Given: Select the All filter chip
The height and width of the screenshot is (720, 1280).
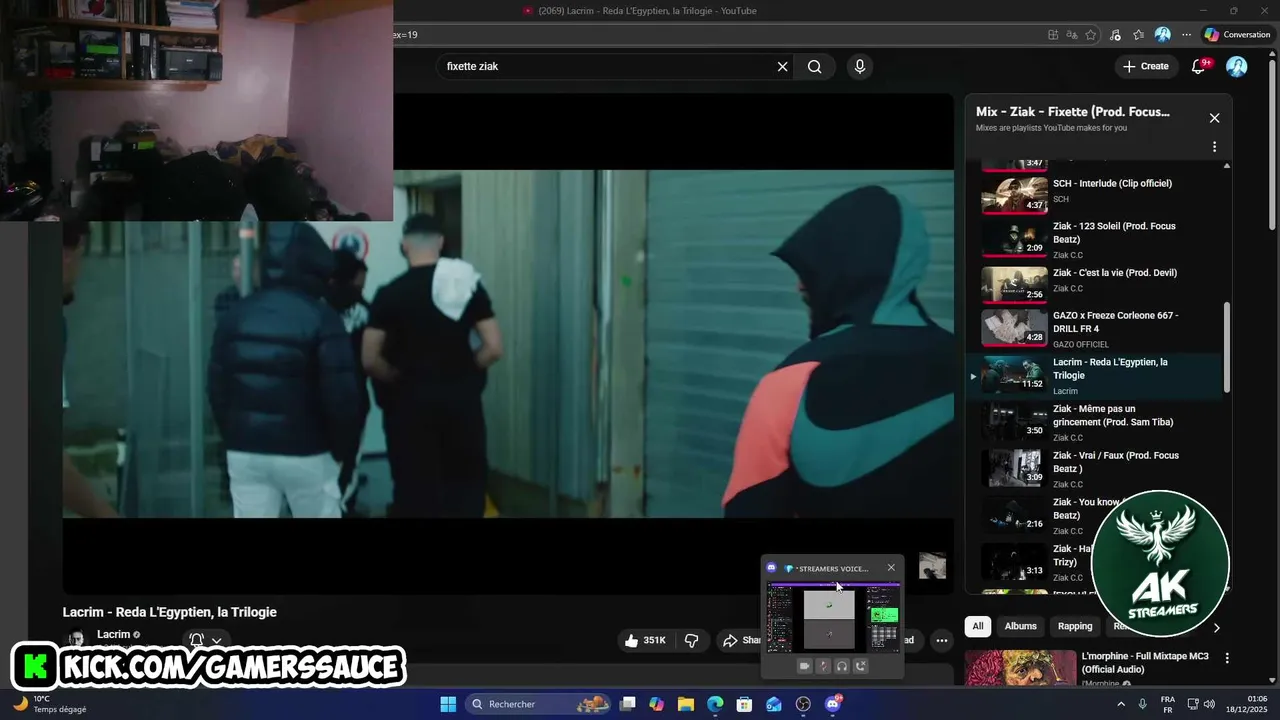Looking at the screenshot, I should (x=978, y=626).
